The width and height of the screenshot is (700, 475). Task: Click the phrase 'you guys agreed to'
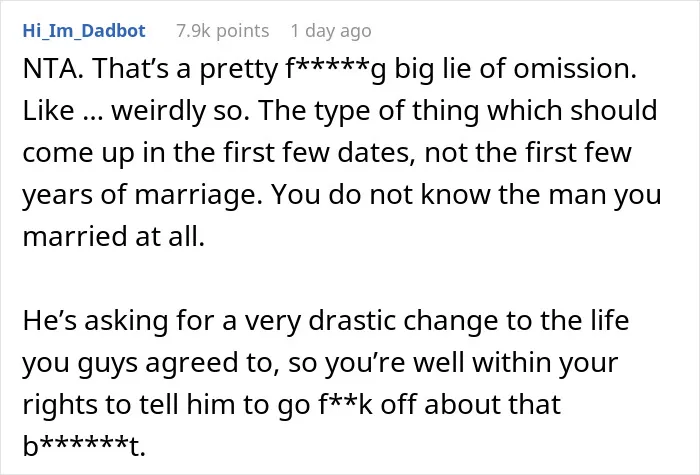pyautogui.click(x=150, y=363)
